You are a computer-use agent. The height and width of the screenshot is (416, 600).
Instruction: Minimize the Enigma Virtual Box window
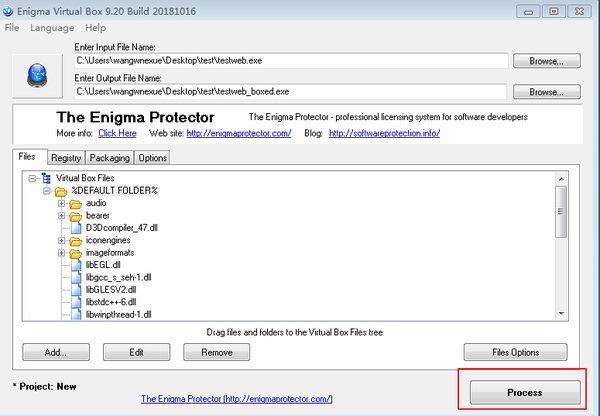click(528, 11)
